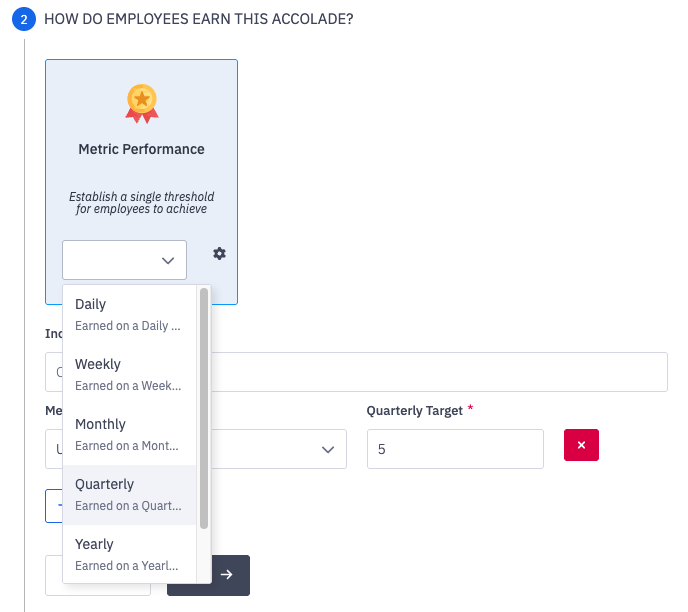The width and height of the screenshot is (688, 612).
Task: Select the Daily option
Action: click(x=130, y=314)
